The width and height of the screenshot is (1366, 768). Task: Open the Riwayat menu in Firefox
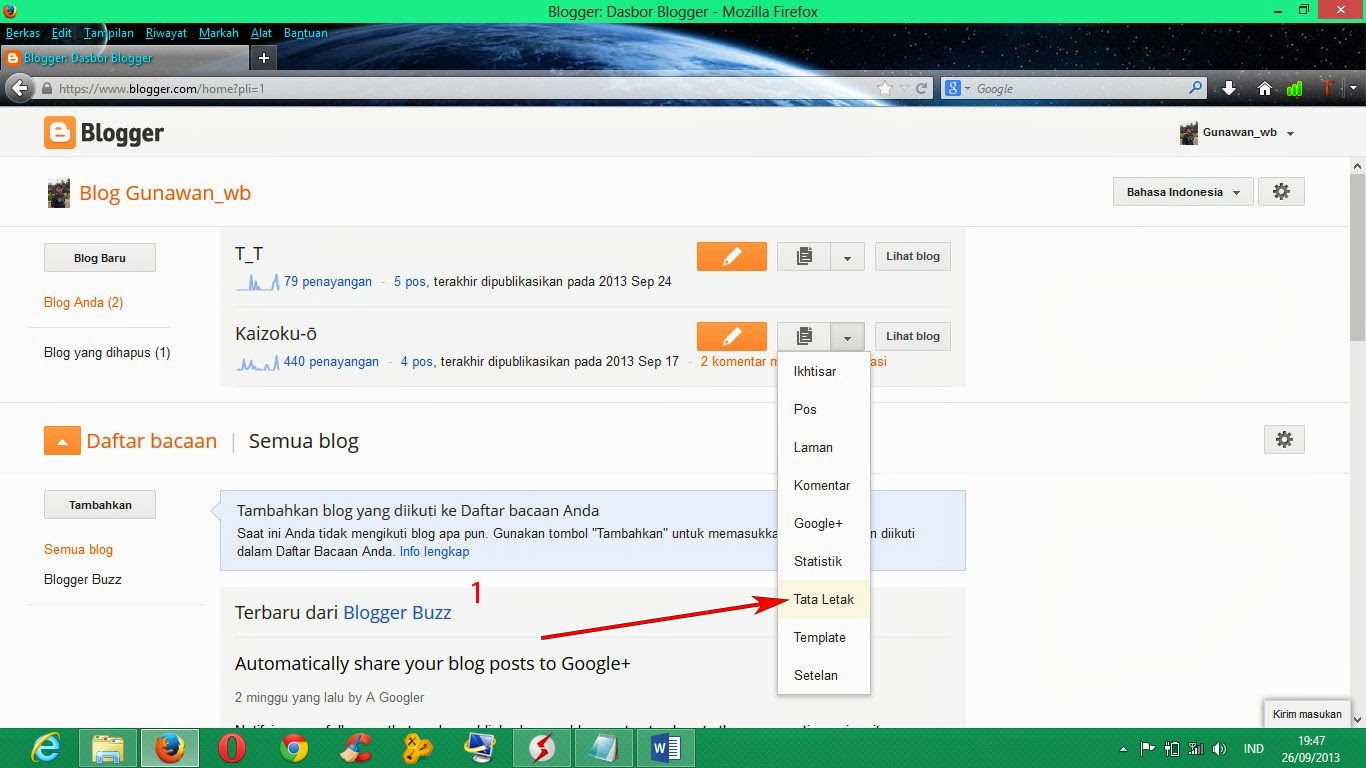(166, 33)
